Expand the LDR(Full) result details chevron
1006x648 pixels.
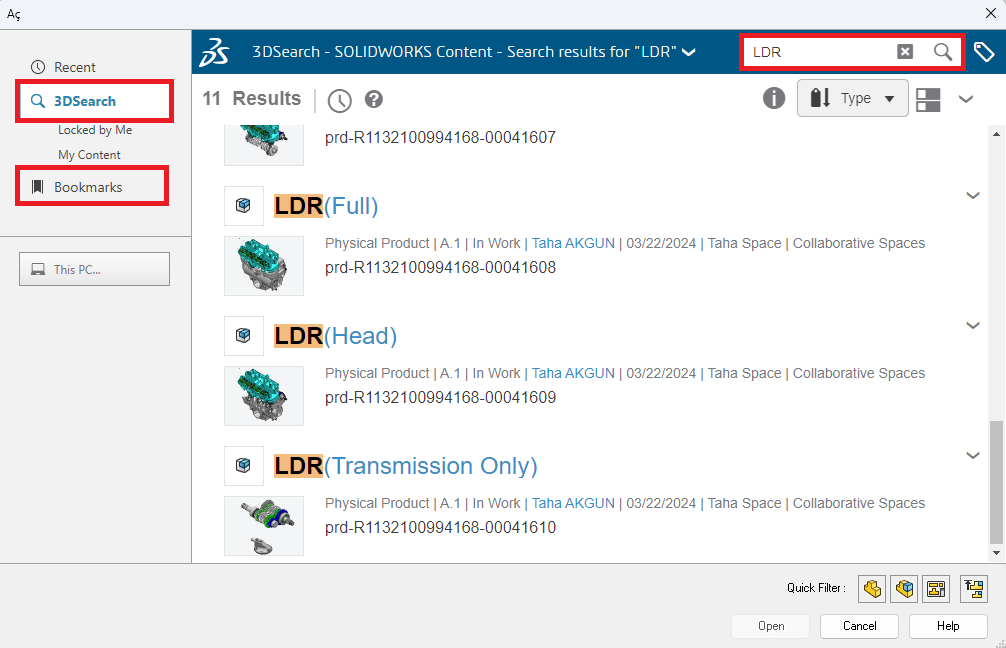pos(973,196)
